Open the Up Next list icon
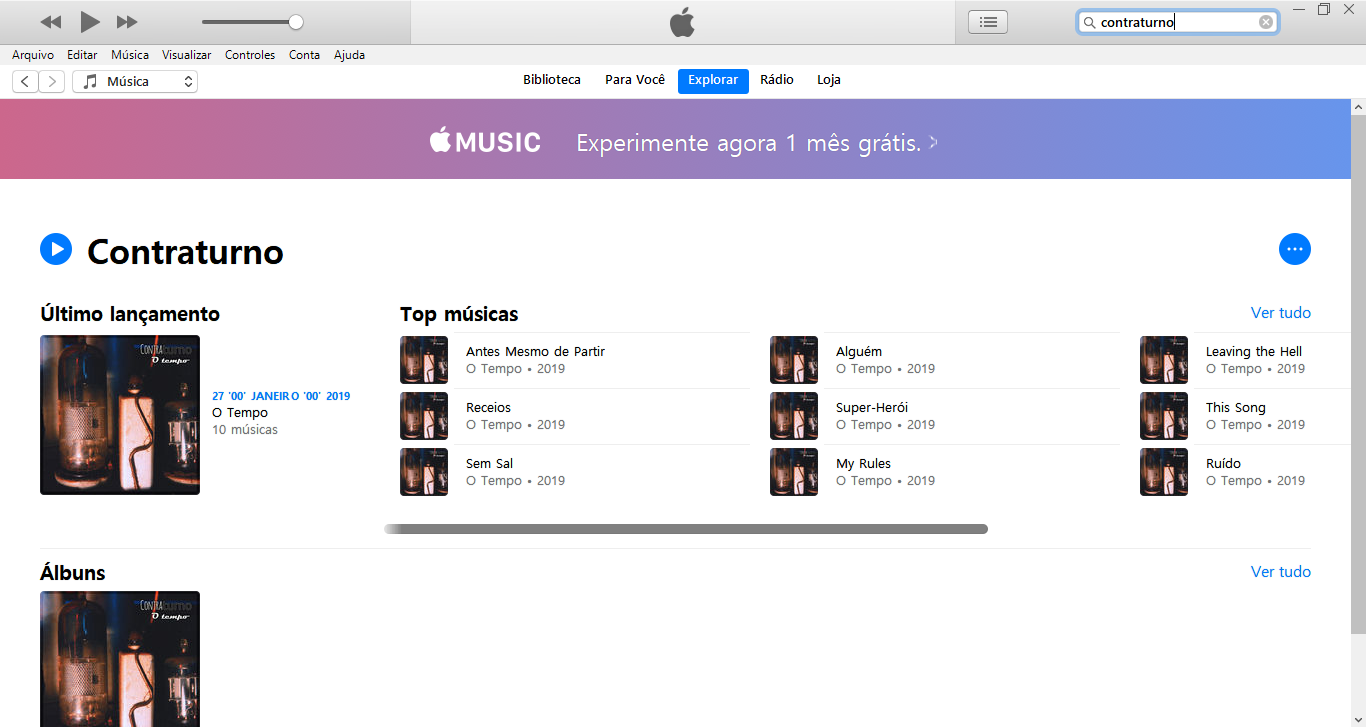 tap(988, 22)
